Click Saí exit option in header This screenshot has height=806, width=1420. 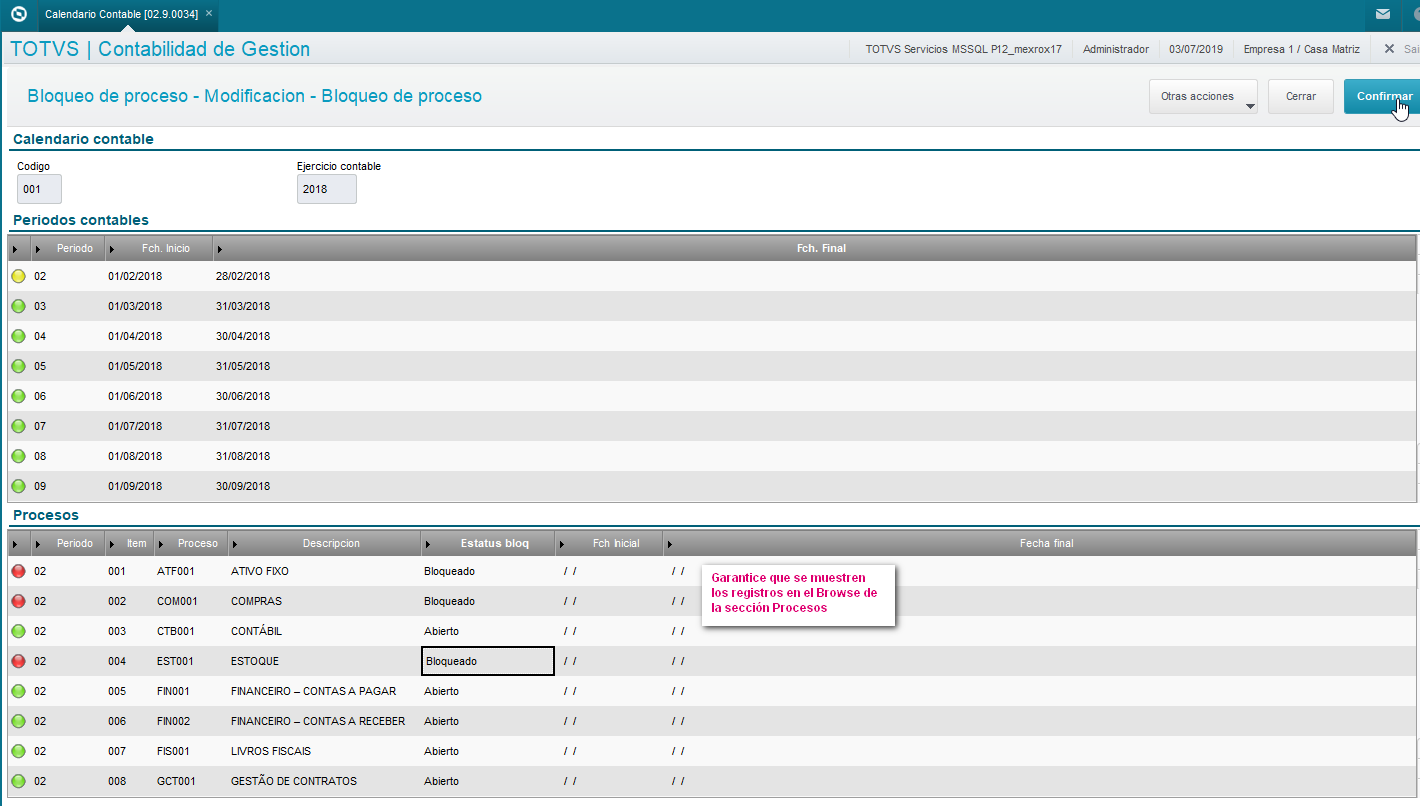pyautogui.click(x=1402, y=48)
